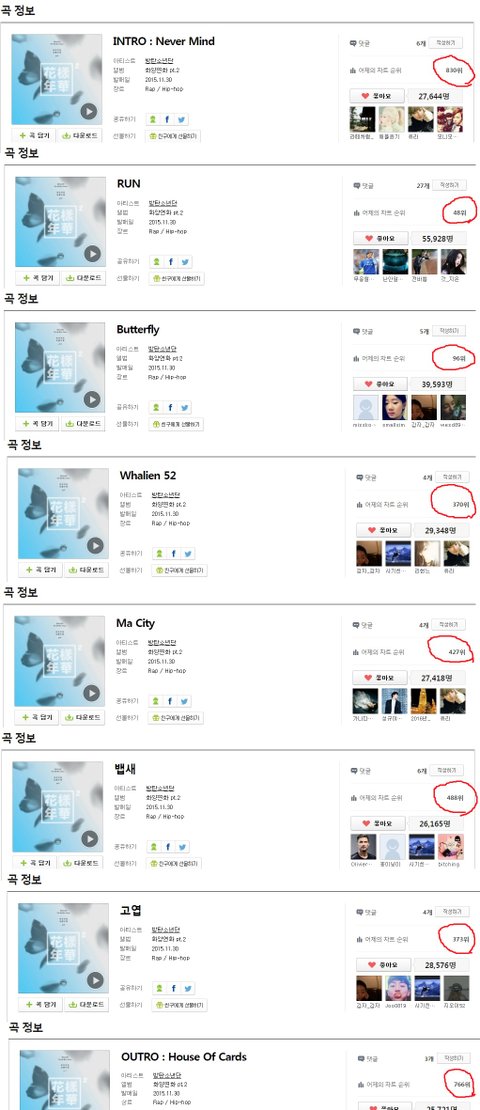Toggle 좋아요 for Whalien 52

(383, 530)
